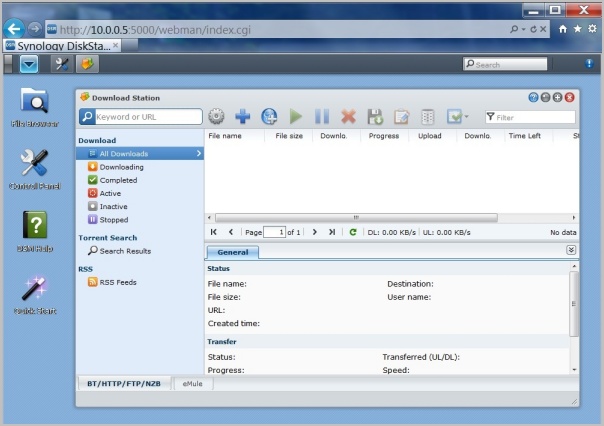
Task: Click the Filter input field
Action: tap(530, 117)
